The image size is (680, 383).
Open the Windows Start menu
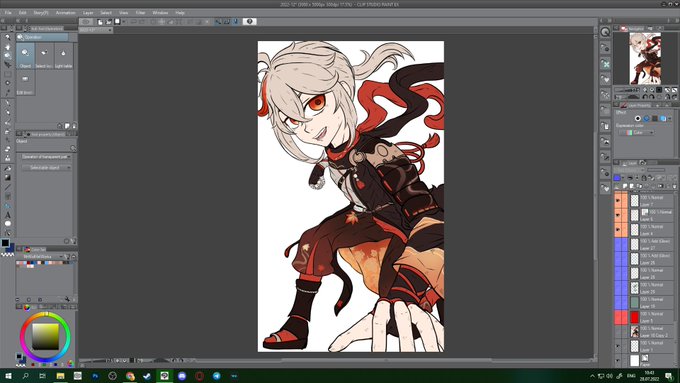tap(8, 376)
